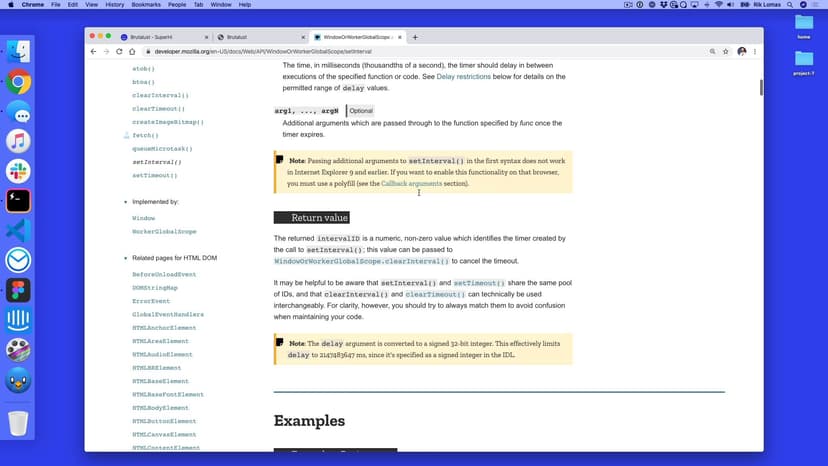Click the Chrome home button
Screen dimensions: 828x466
(133, 51)
